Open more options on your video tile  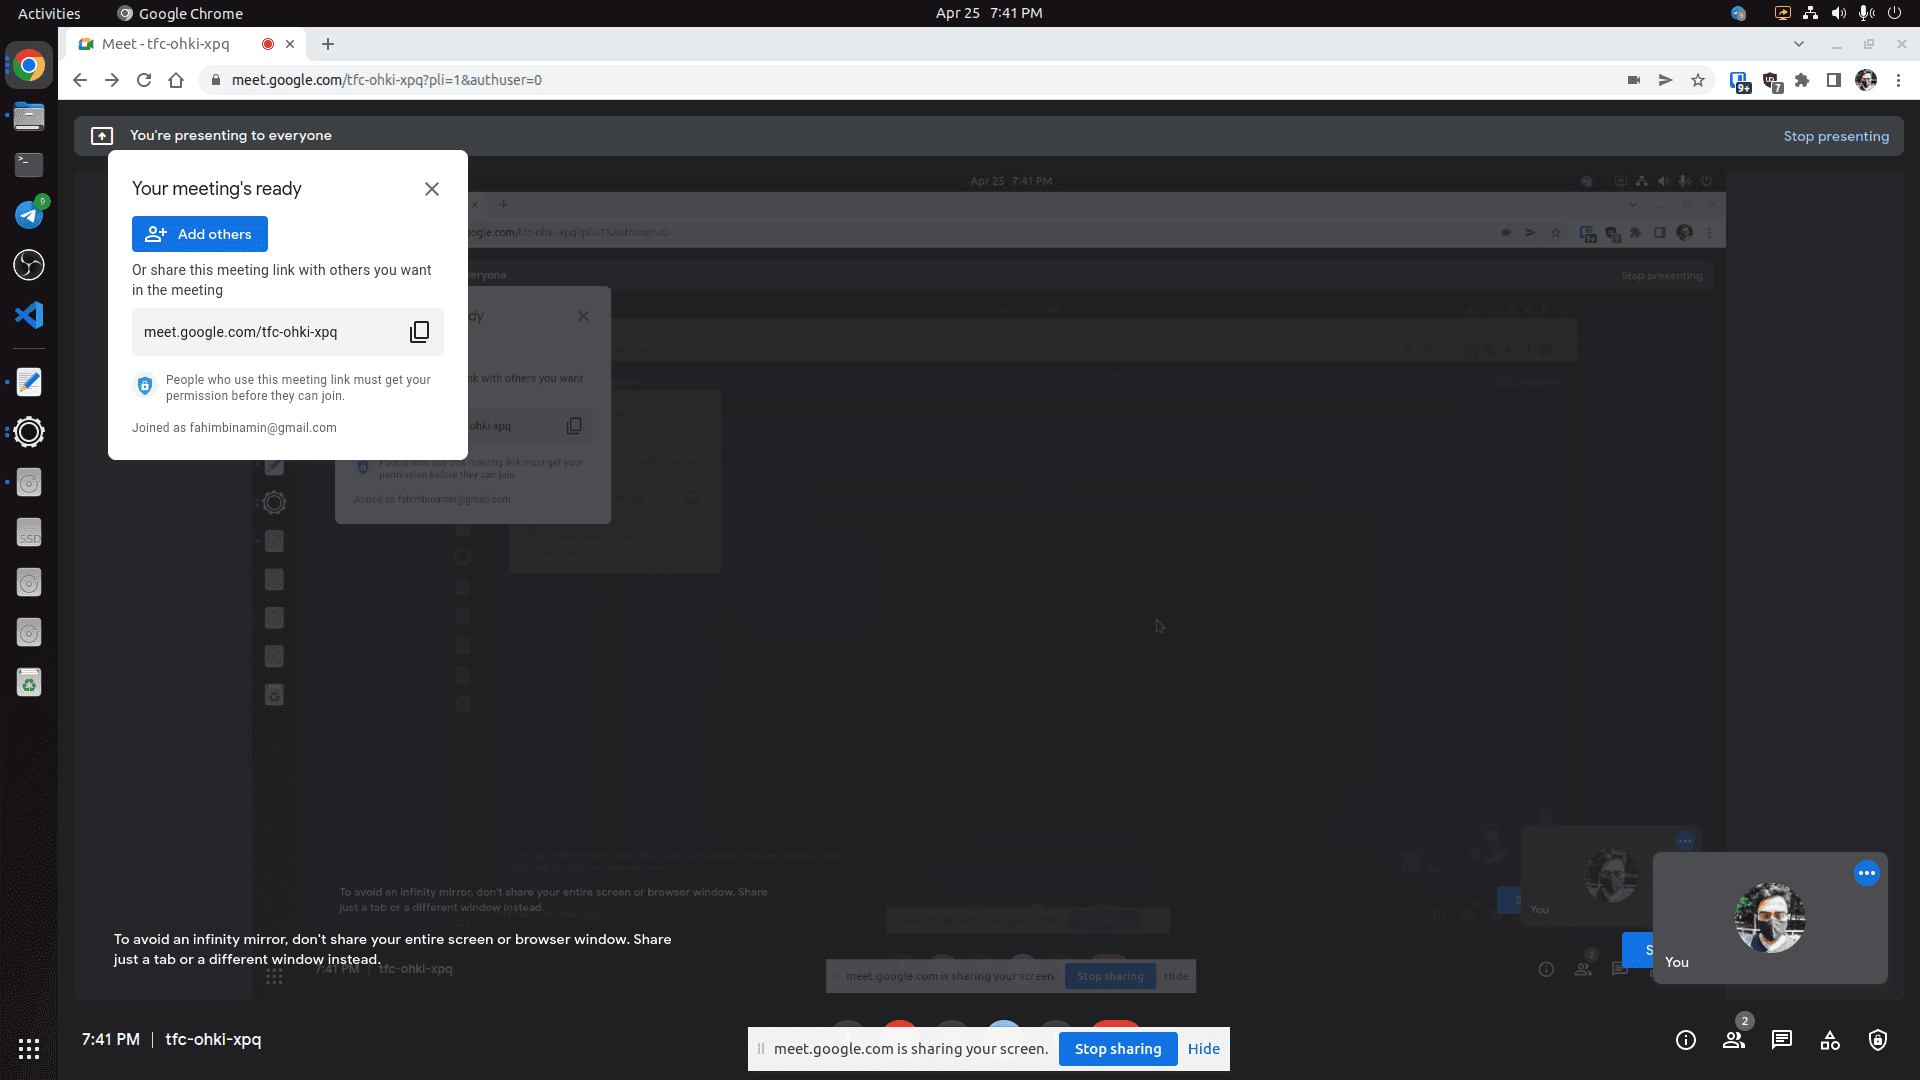pos(1867,873)
